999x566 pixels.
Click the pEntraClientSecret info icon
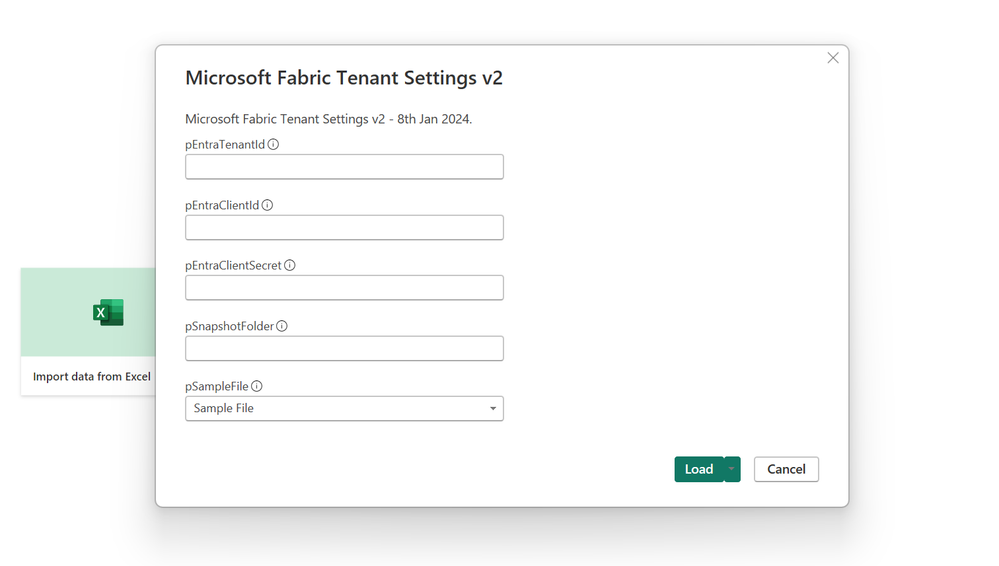pyautogui.click(x=290, y=265)
